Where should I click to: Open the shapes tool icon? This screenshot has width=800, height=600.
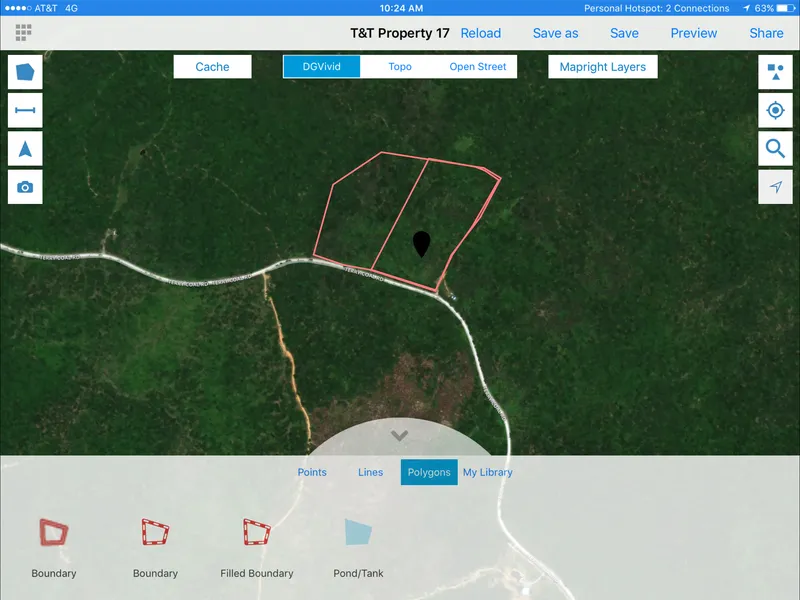tap(775, 73)
